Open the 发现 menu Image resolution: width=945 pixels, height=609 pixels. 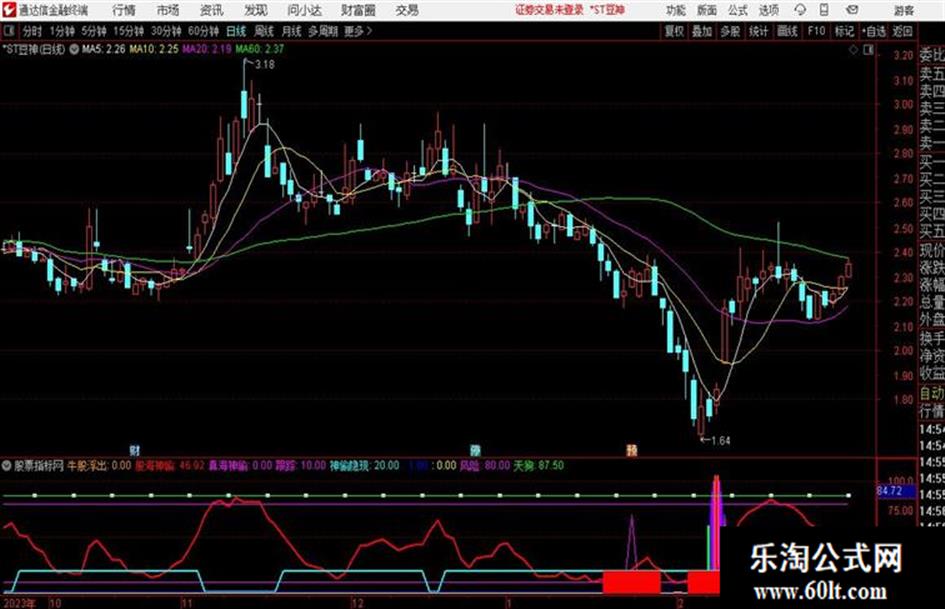point(256,10)
